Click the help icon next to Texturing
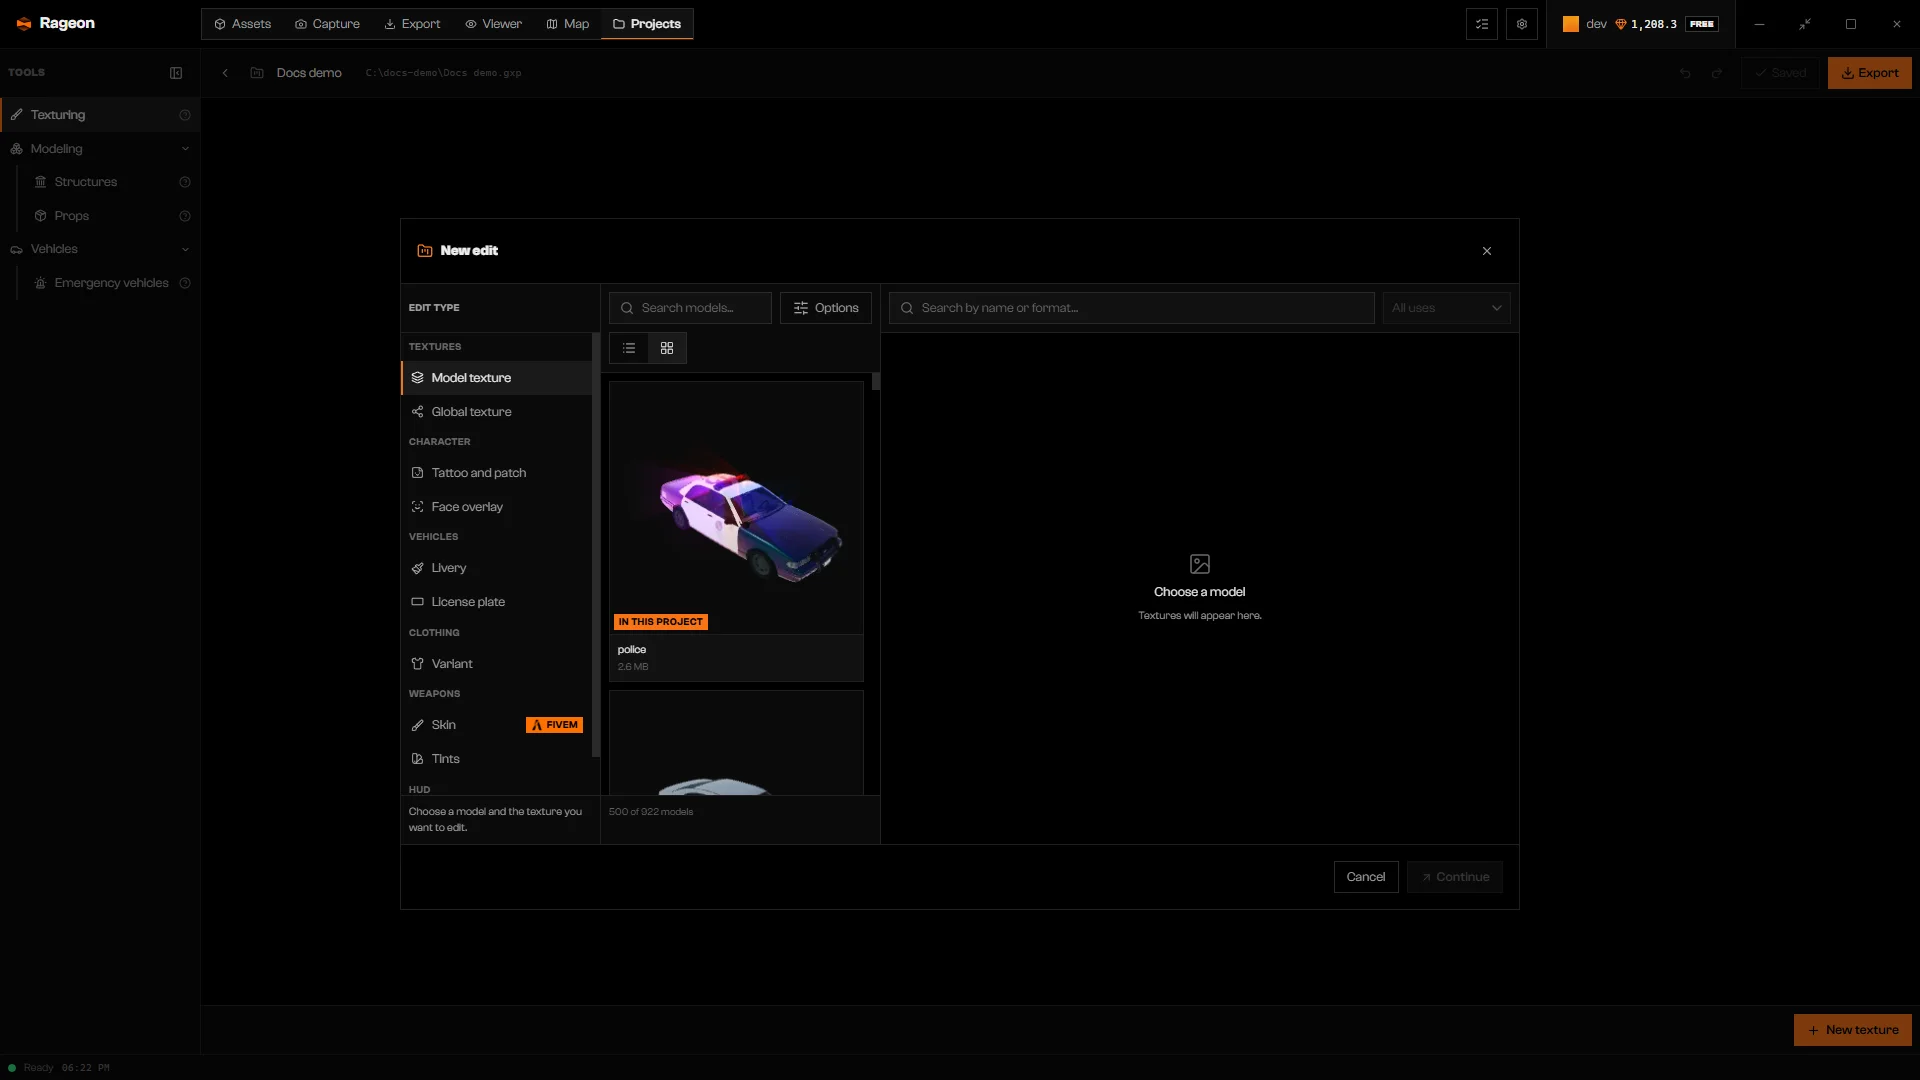1920x1080 pixels. [x=185, y=115]
